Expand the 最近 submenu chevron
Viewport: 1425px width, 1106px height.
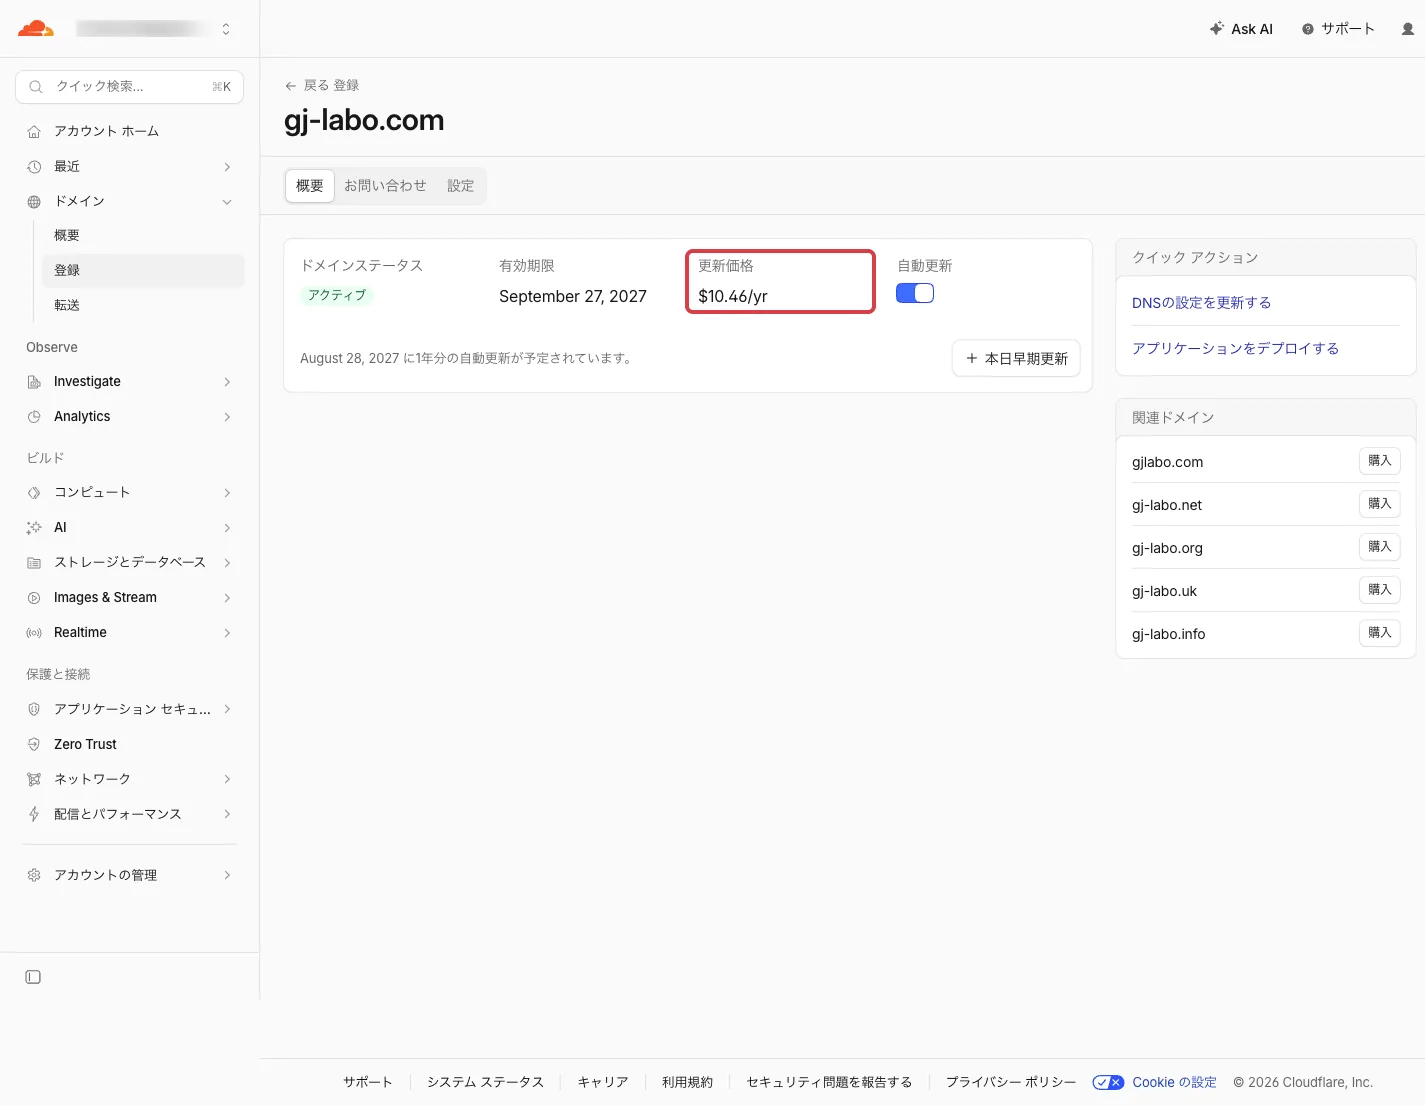click(227, 167)
